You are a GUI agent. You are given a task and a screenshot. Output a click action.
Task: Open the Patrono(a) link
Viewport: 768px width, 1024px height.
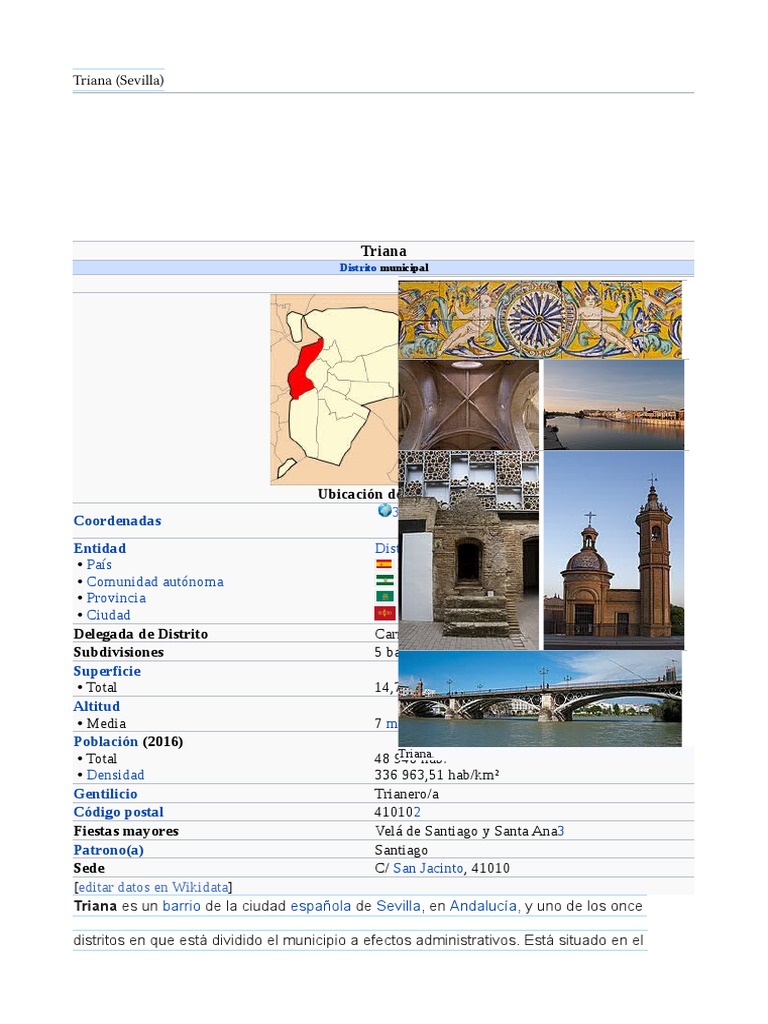pos(108,850)
